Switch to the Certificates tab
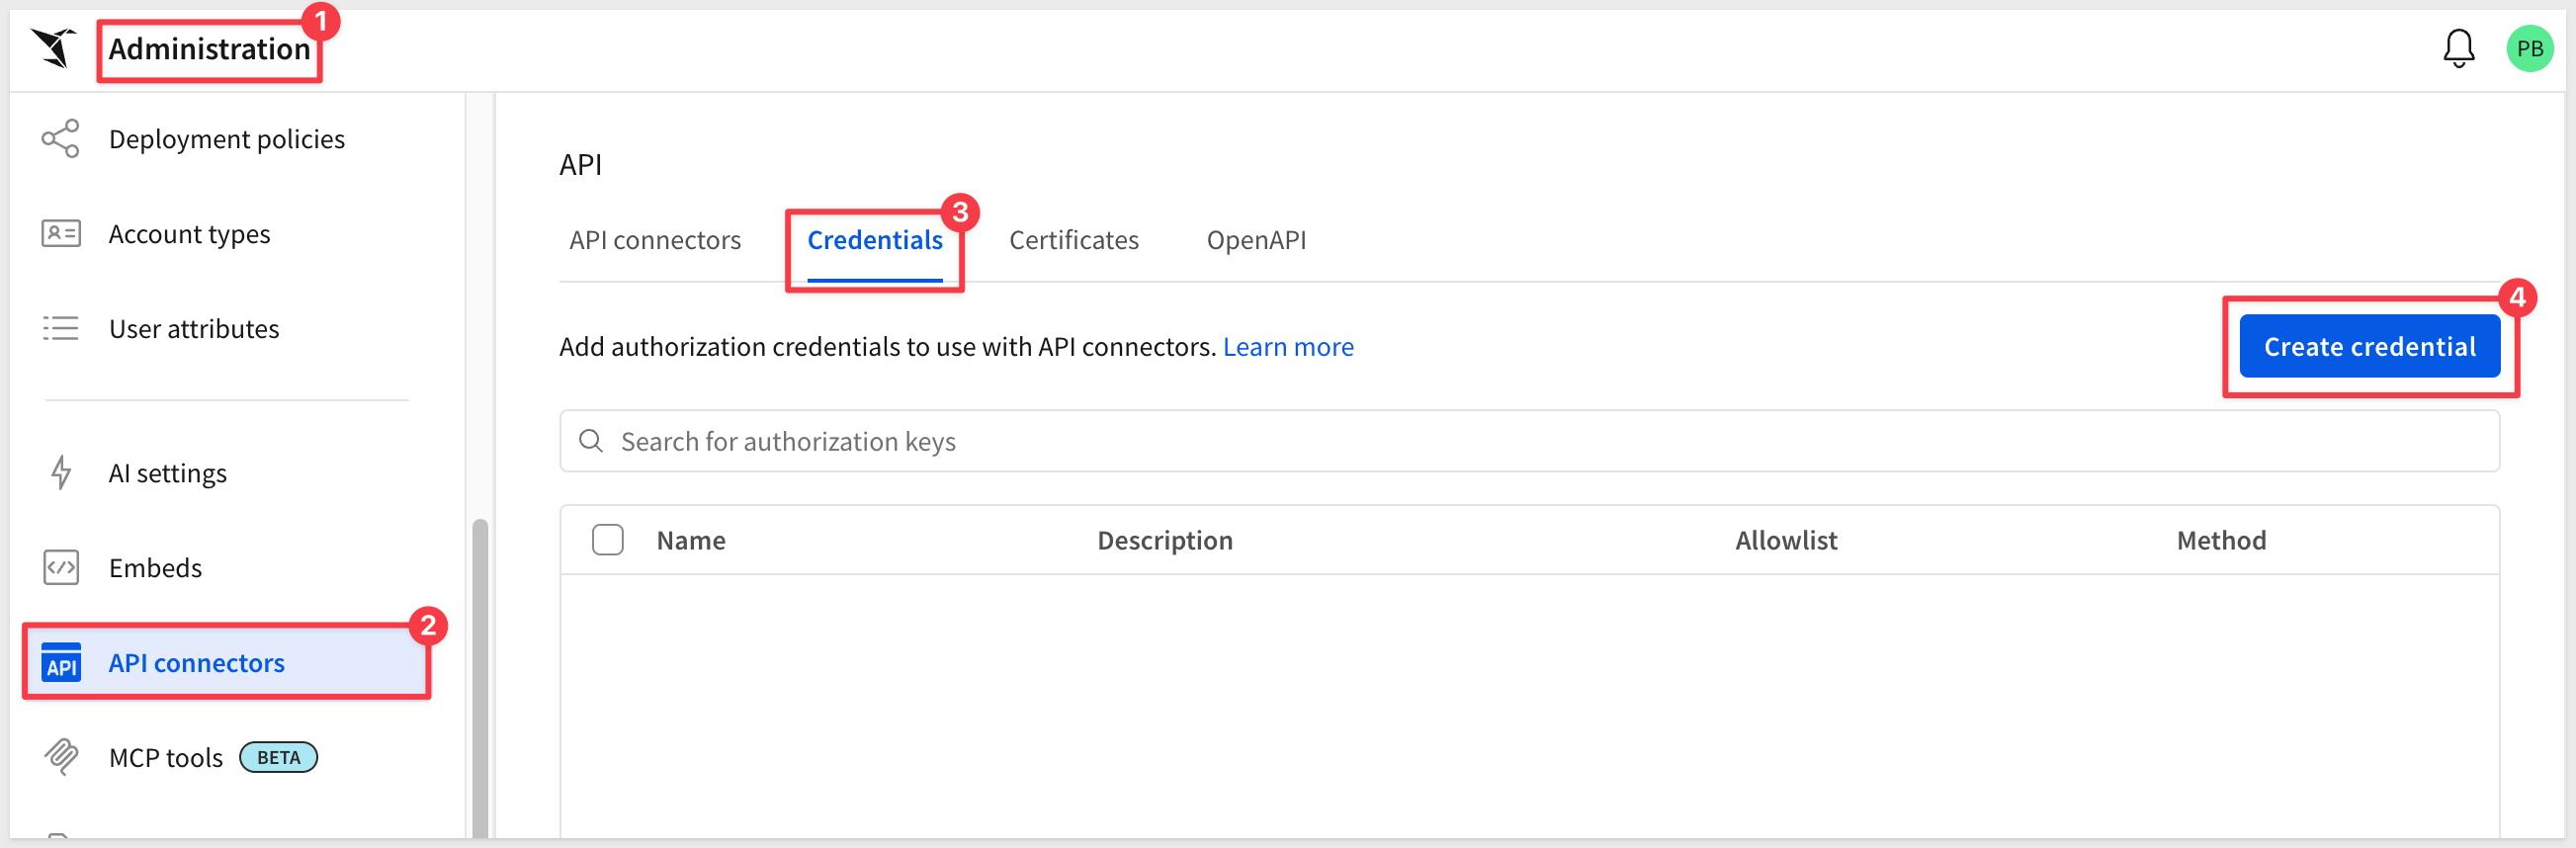 1073,240
